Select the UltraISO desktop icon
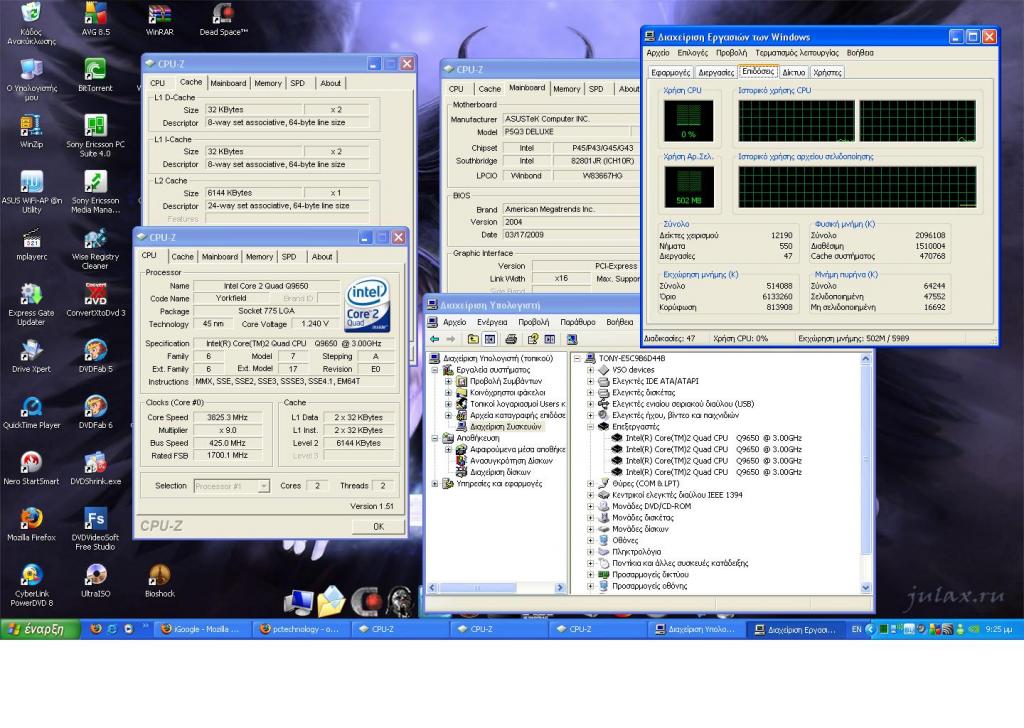1024x728 pixels. coord(95,580)
